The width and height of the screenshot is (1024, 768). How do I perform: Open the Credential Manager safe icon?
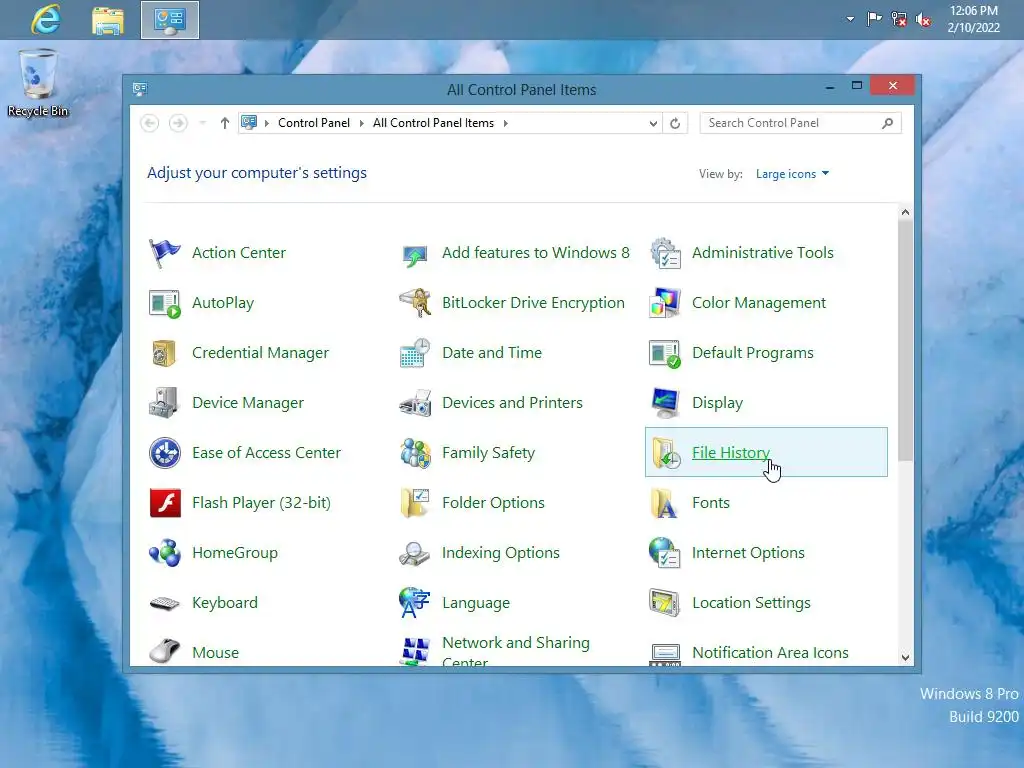click(165, 353)
